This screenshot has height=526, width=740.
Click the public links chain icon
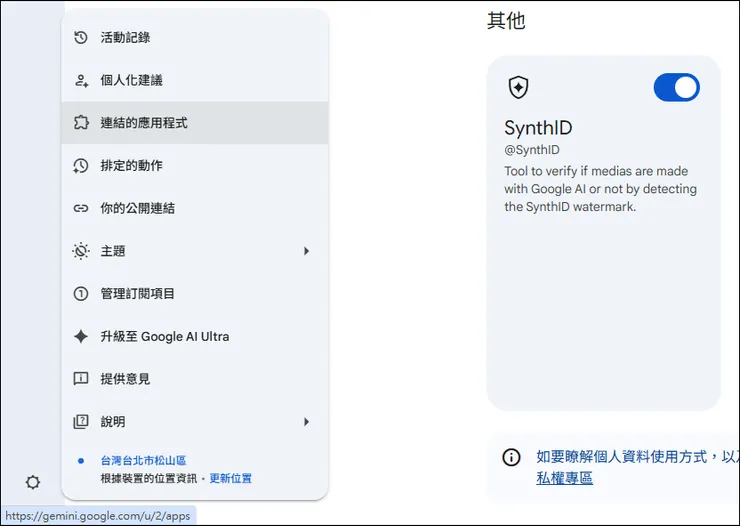[x=81, y=209]
